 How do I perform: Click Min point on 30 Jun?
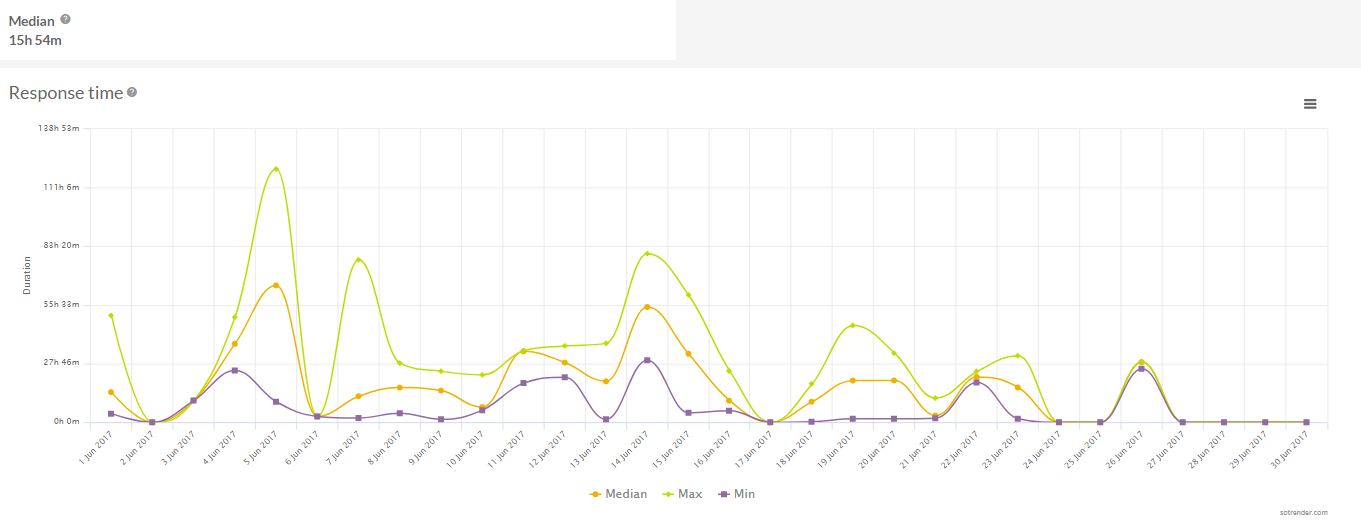[1306, 422]
